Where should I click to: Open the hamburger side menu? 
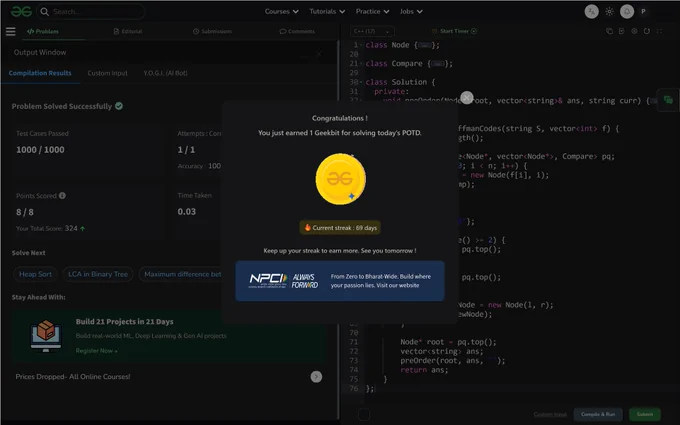click(10, 31)
